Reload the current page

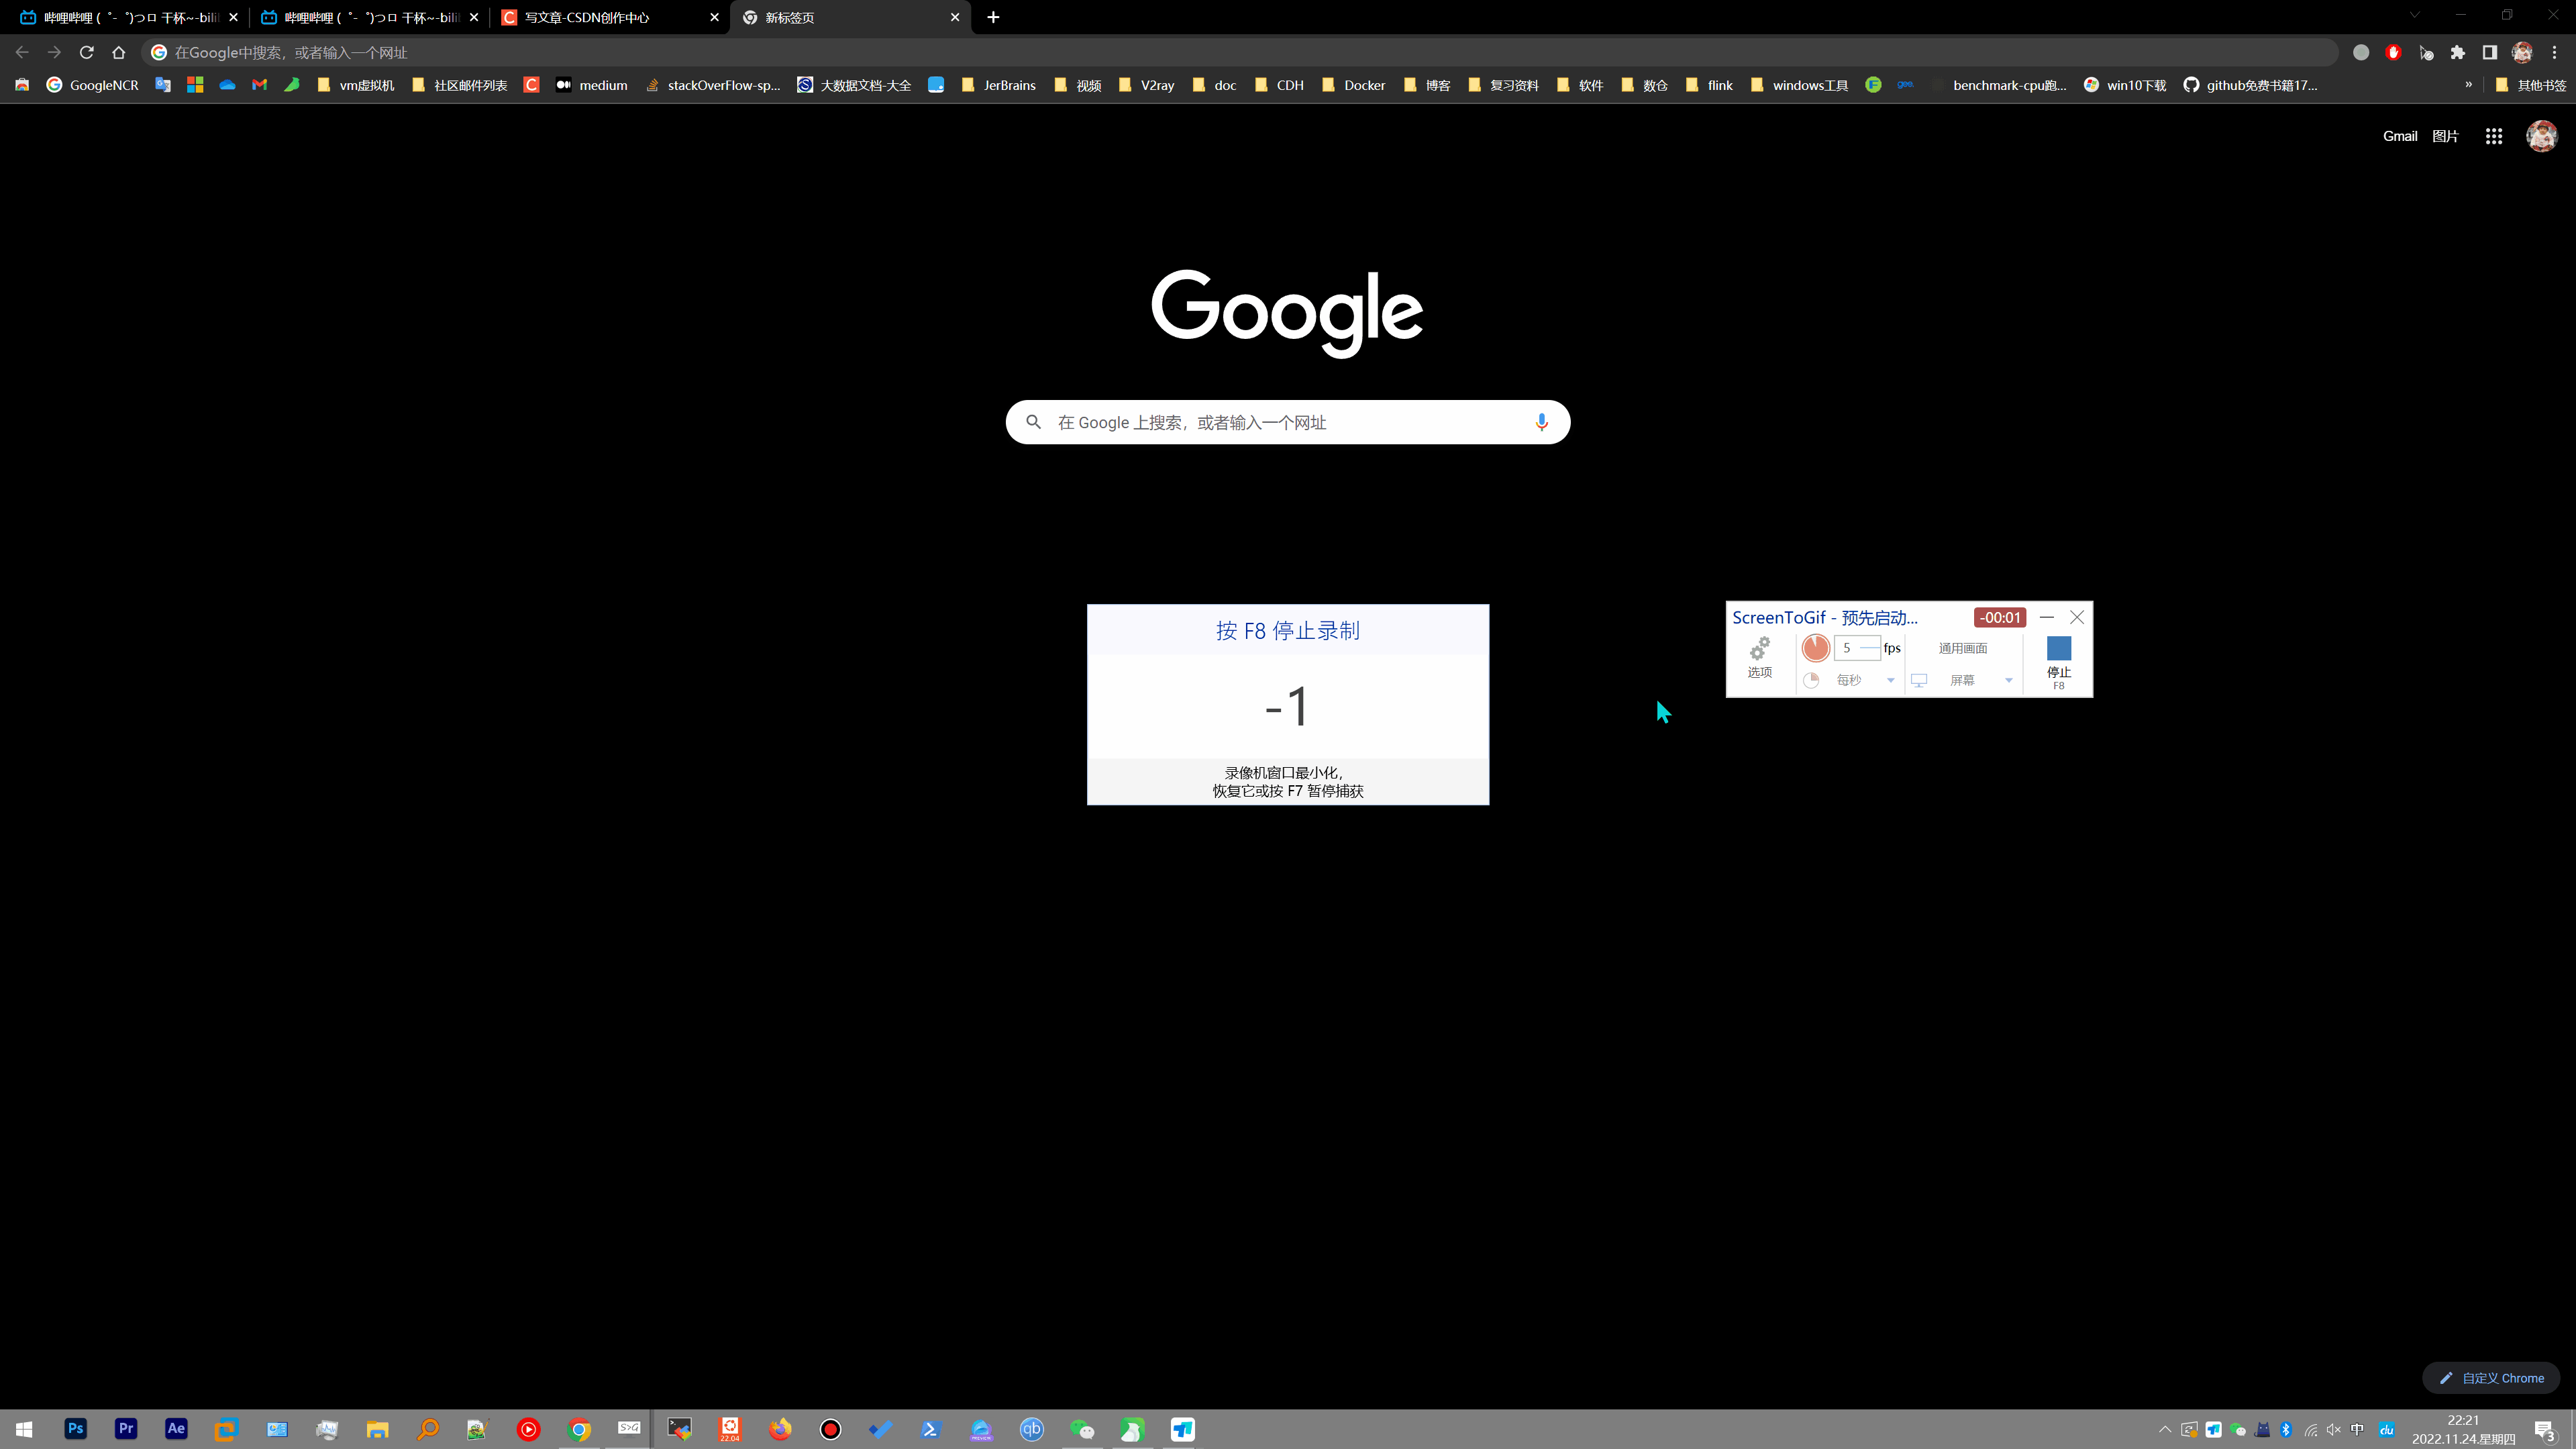tap(87, 52)
